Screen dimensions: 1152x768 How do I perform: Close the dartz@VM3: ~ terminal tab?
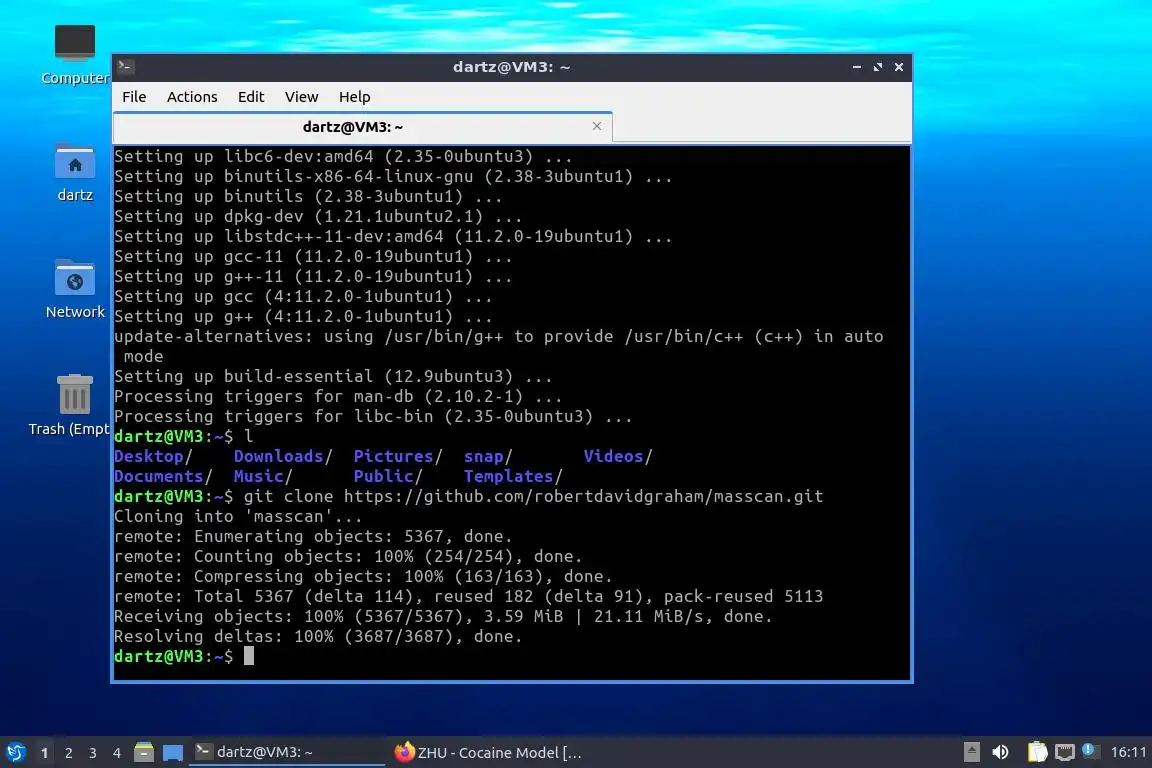coord(597,126)
